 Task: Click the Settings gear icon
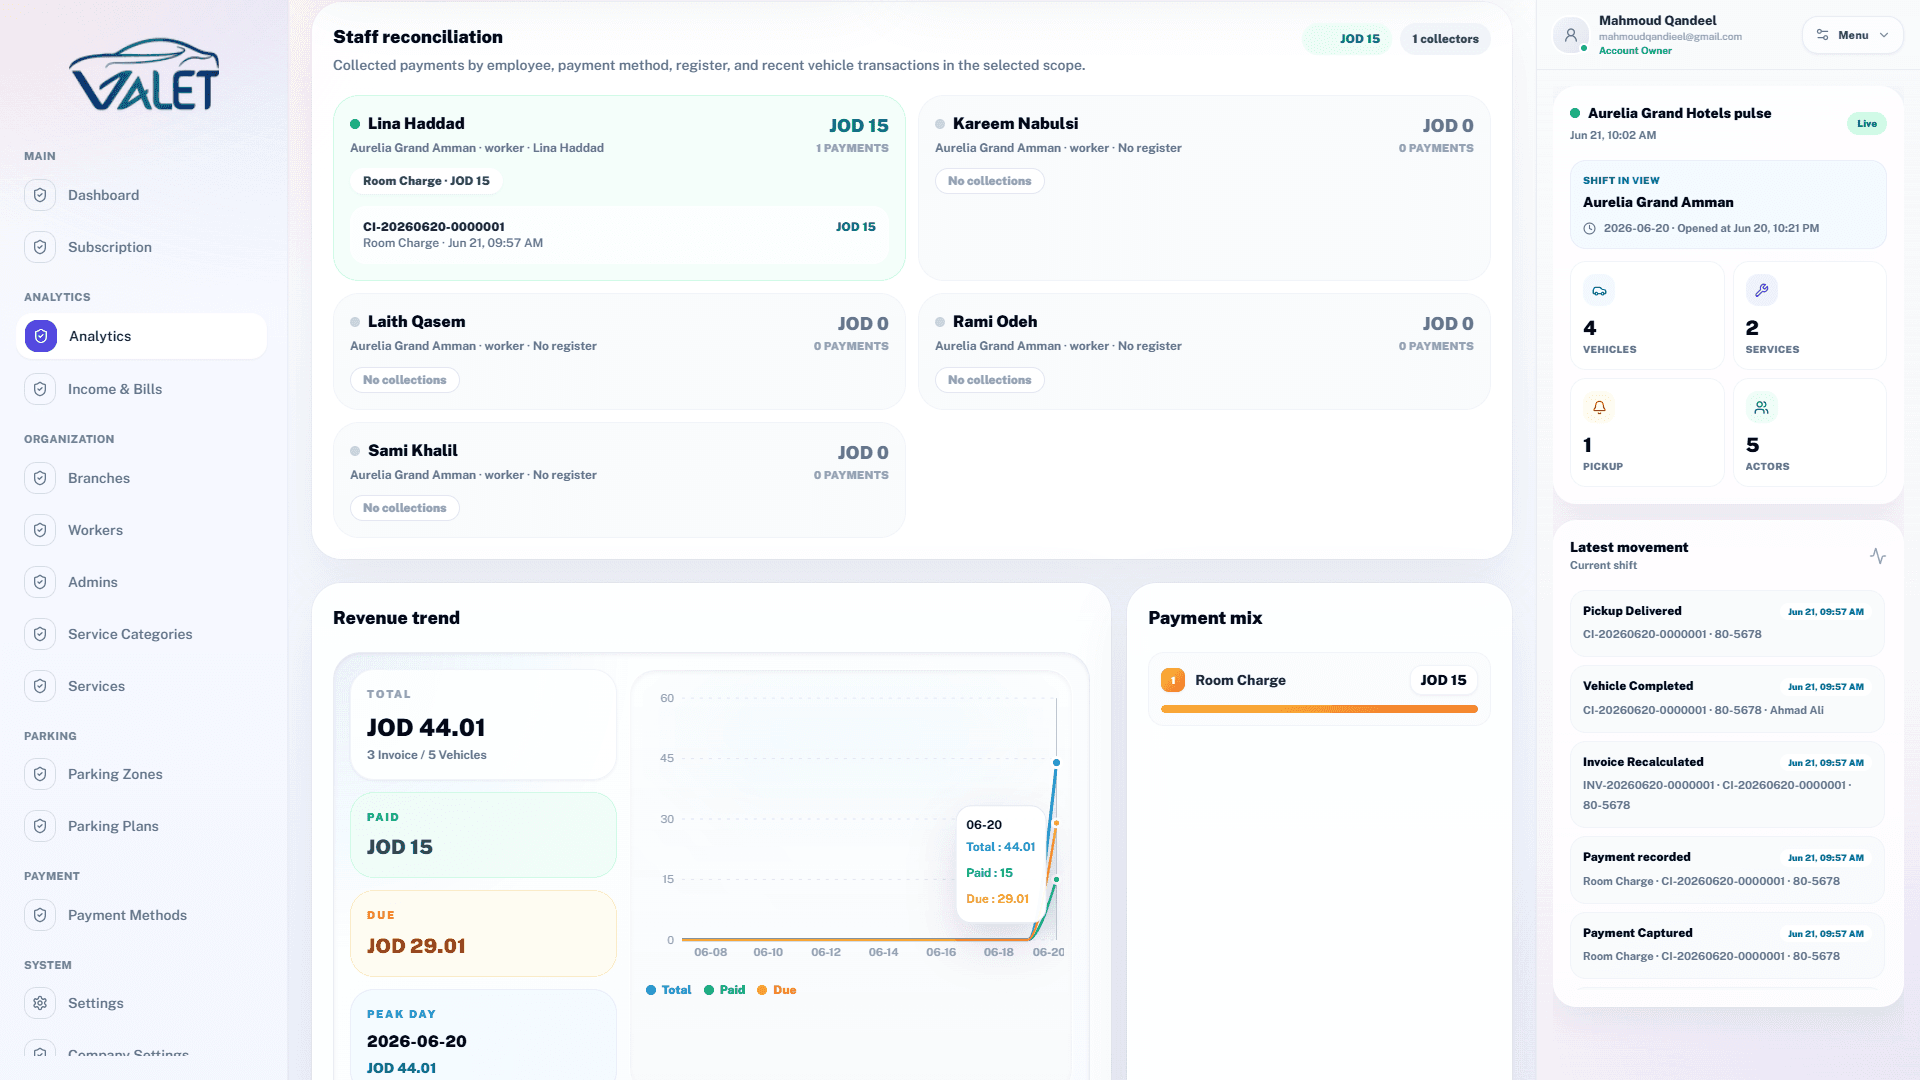tap(40, 1003)
